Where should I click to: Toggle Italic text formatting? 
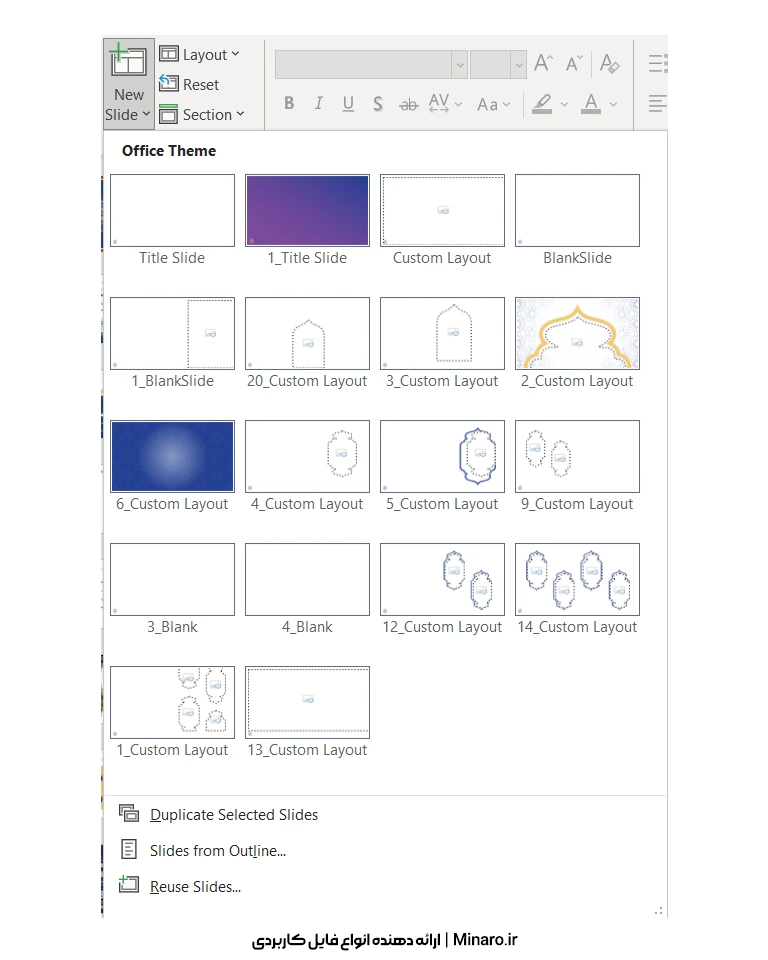319,104
